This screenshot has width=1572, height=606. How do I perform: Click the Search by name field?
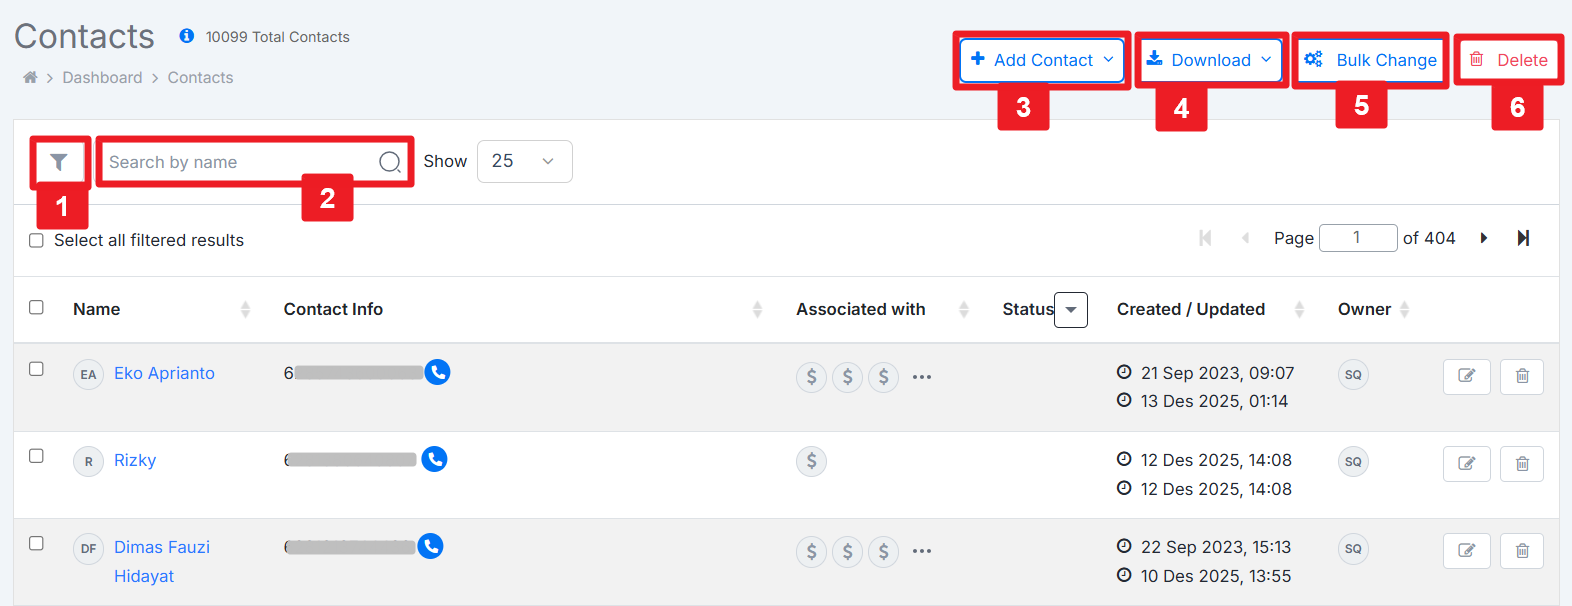240,162
